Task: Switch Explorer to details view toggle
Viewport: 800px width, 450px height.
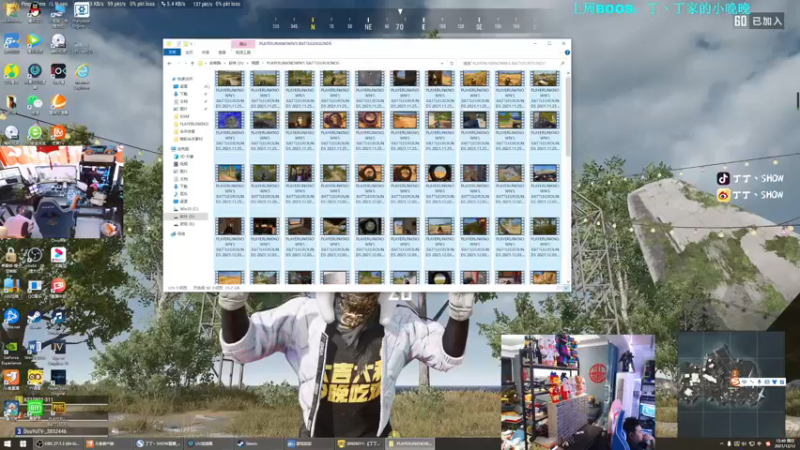Action: pyautogui.click(x=560, y=288)
